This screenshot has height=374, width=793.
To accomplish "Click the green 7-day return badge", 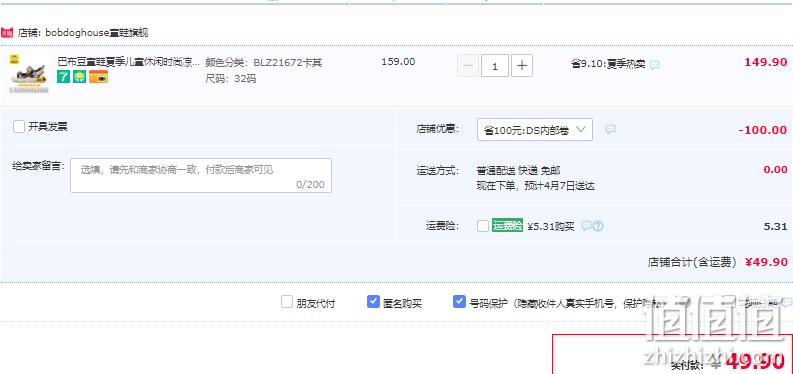I will pos(63,77).
